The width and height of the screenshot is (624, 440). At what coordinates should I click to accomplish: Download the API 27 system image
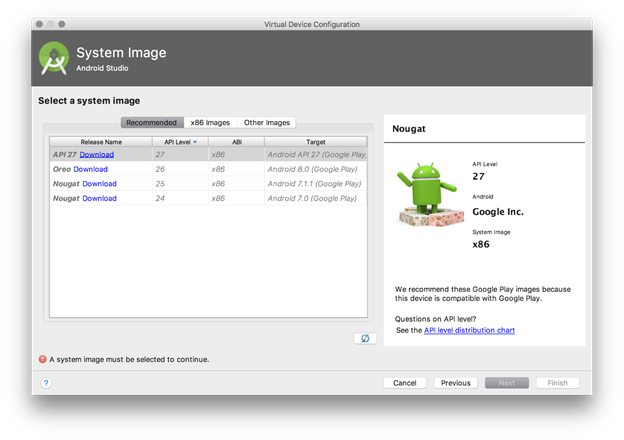(x=97, y=155)
